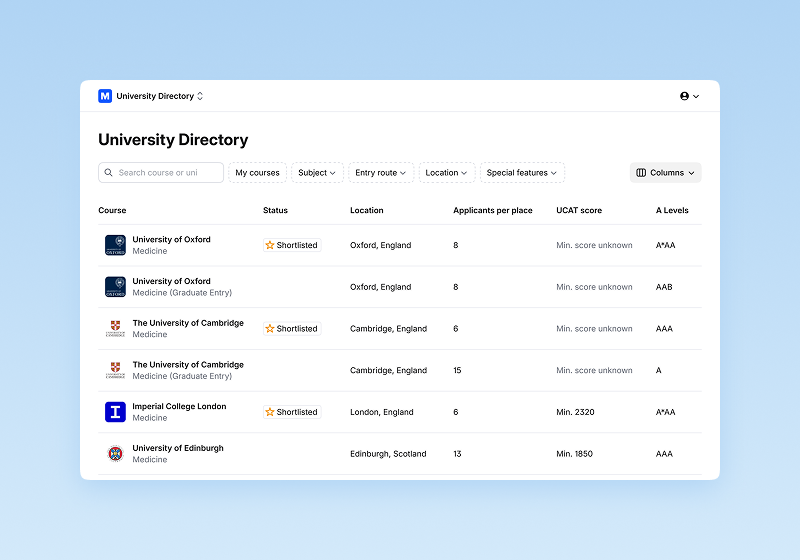Open the Columns dropdown
Viewport: 800px width, 560px height.
[x=665, y=172]
